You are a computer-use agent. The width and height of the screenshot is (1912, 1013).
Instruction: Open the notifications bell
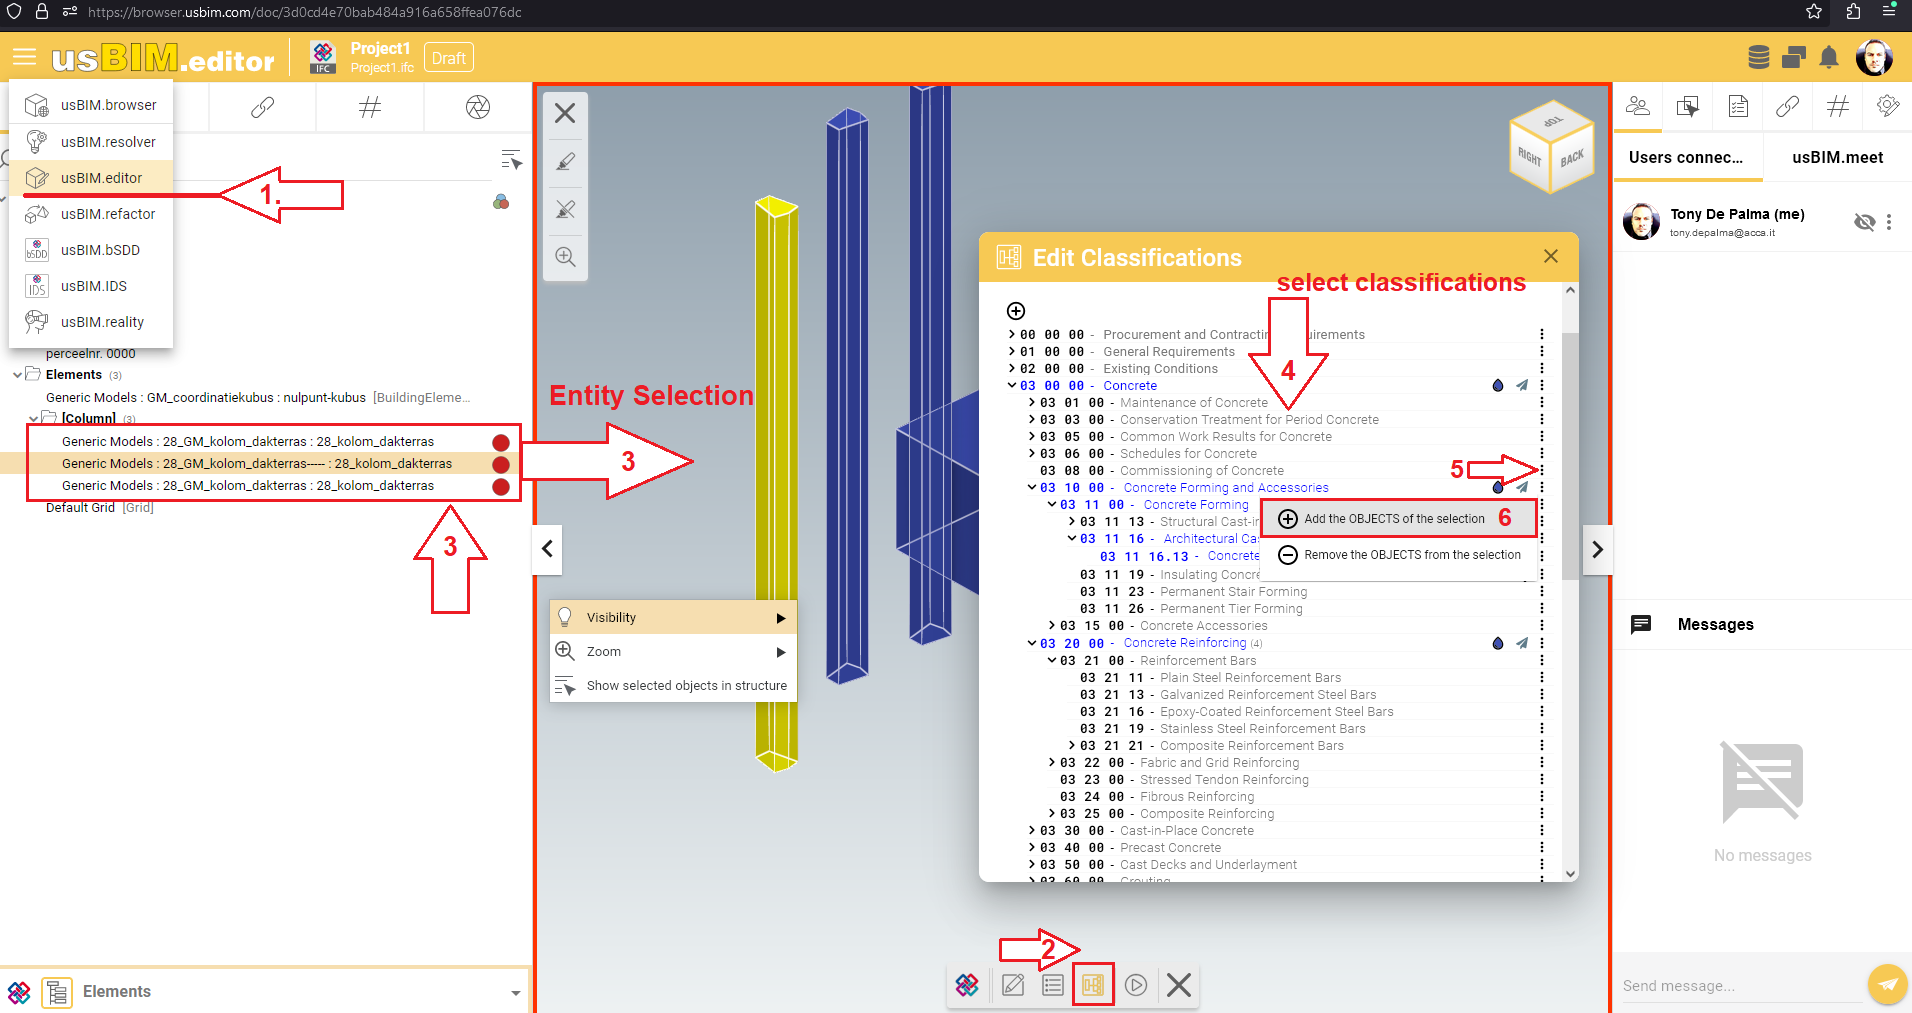pyautogui.click(x=1829, y=57)
